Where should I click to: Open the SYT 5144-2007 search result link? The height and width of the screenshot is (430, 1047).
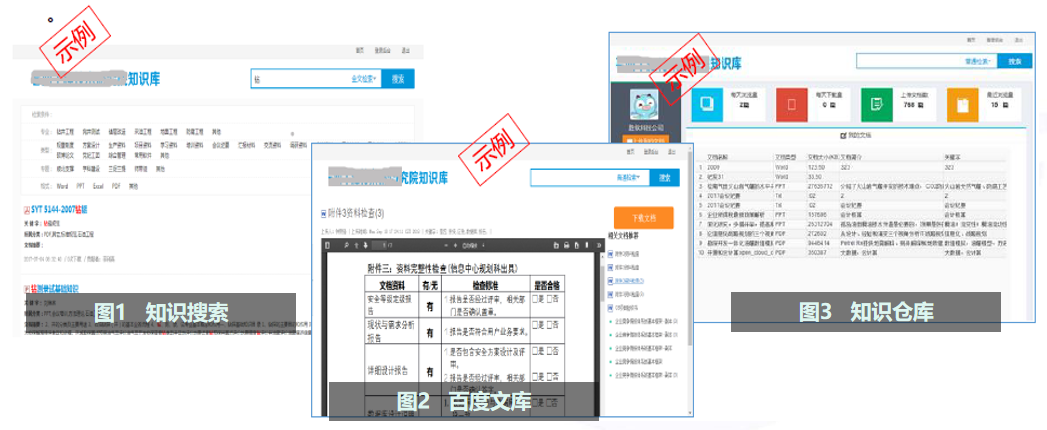pyautogui.click(x=59, y=210)
